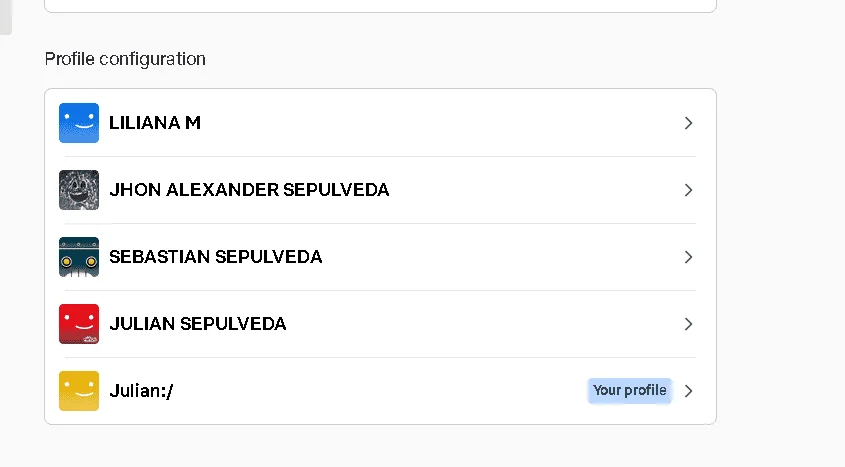The height and width of the screenshot is (467, 845).
Task: Click the Profile configuration heading
Action: (x=125, y=59)
